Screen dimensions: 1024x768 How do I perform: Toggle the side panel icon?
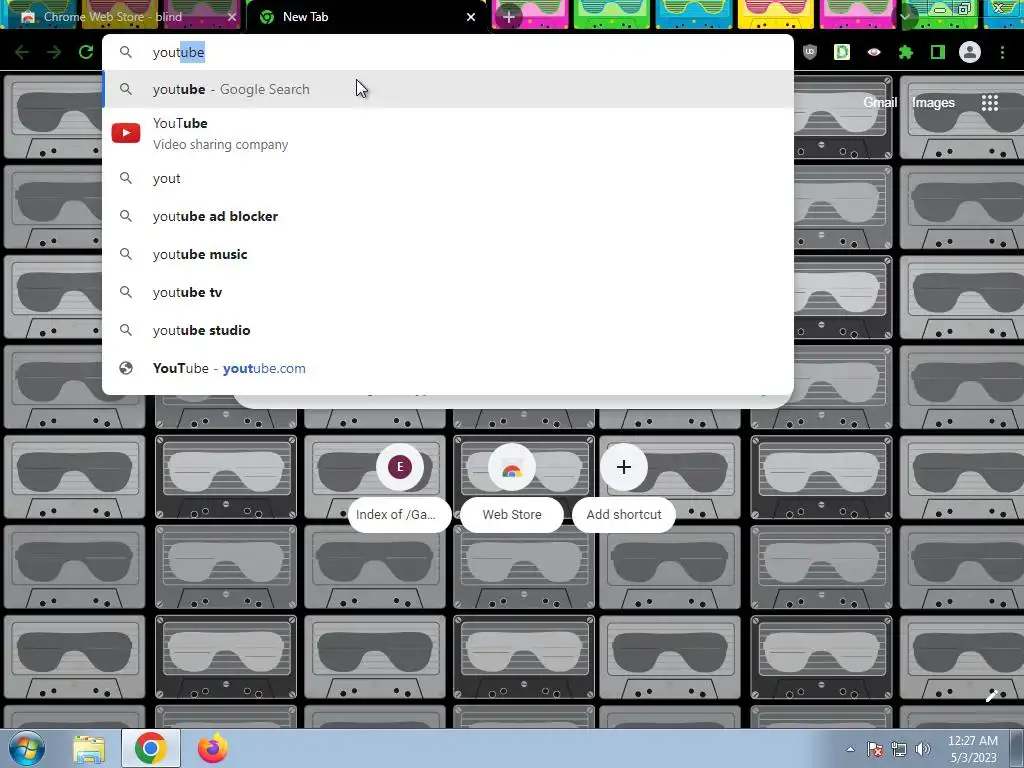click(938, 52)
